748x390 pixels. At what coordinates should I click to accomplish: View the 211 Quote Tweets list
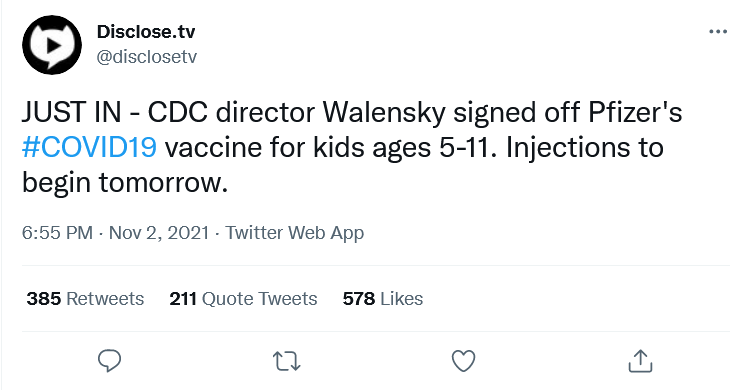click(243, 298)
